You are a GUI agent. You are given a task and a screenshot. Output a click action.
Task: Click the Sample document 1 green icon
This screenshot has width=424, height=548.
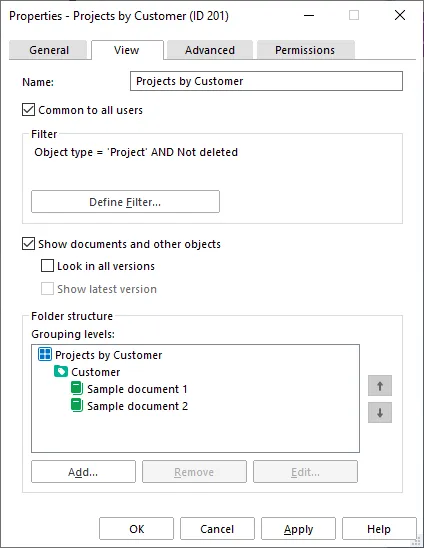coord(77,389)
